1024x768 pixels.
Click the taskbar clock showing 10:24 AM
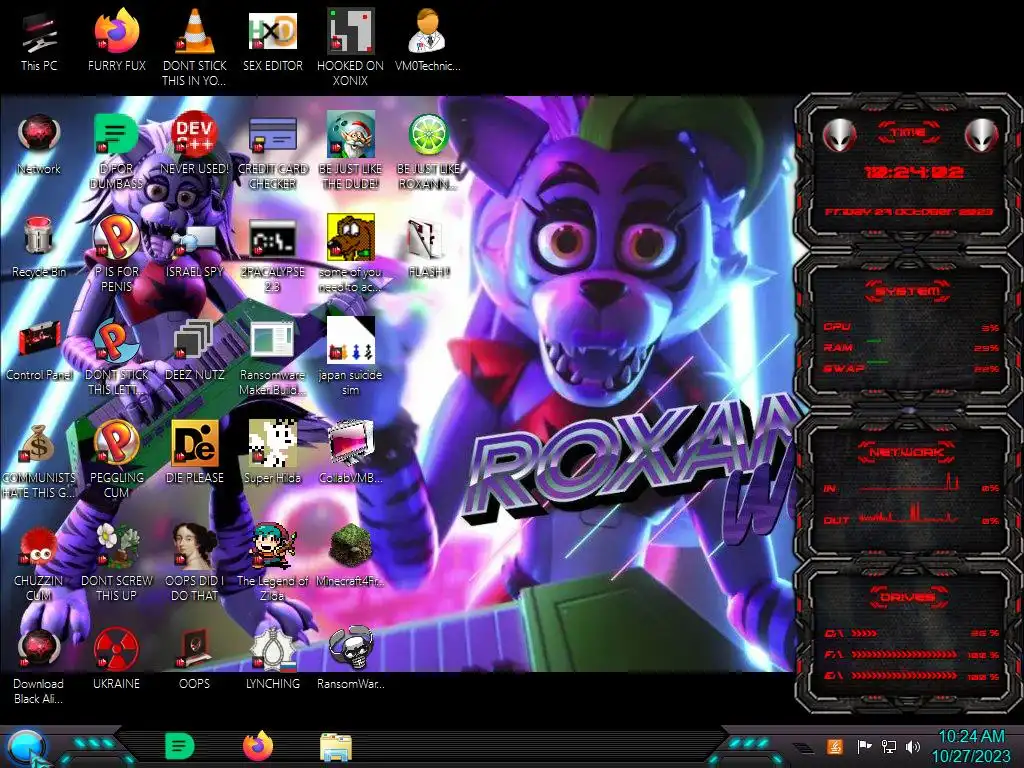[970, 746]
